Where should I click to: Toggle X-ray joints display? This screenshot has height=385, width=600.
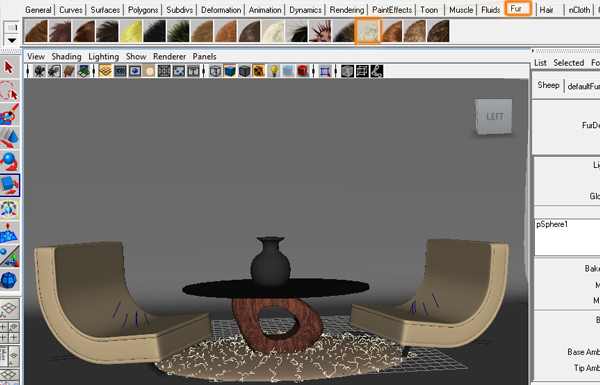(x=377, y=71)
